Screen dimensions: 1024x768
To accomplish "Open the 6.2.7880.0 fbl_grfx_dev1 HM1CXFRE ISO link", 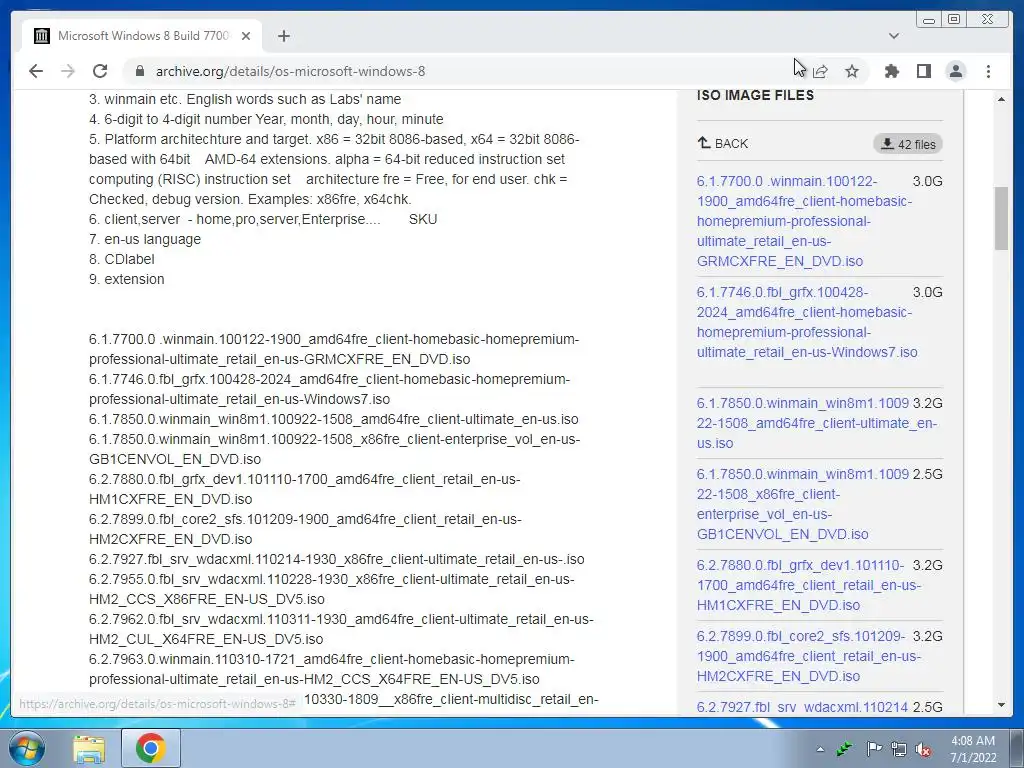I will tap(808, 585).
